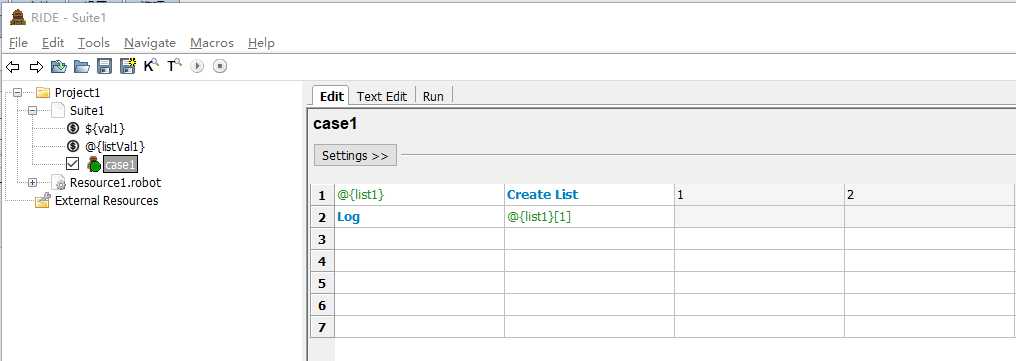Click the Go Back arrow toolbar icon

(x=12, y=66)
